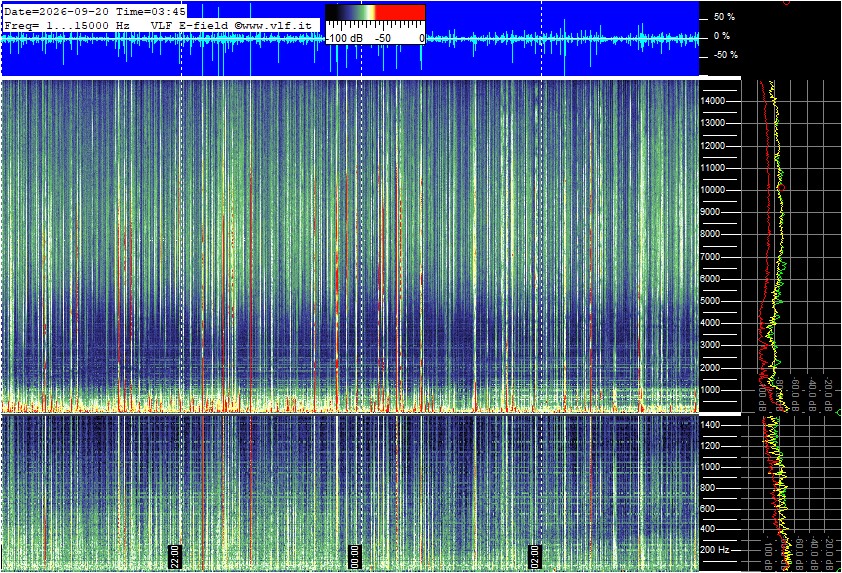This screenshot has height=573, width=842.
Task: Select the 10000 frequency axis label
Action: [x=713, y=190]
